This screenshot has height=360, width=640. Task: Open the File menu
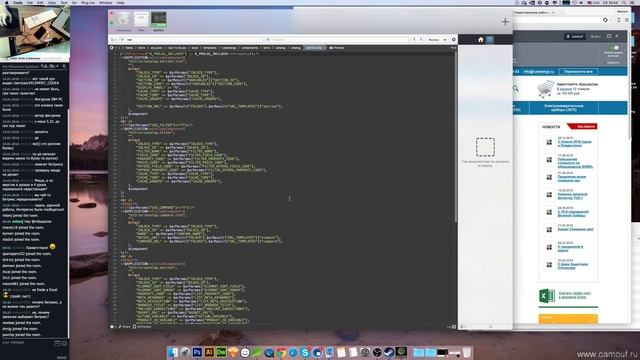(30, 2)
